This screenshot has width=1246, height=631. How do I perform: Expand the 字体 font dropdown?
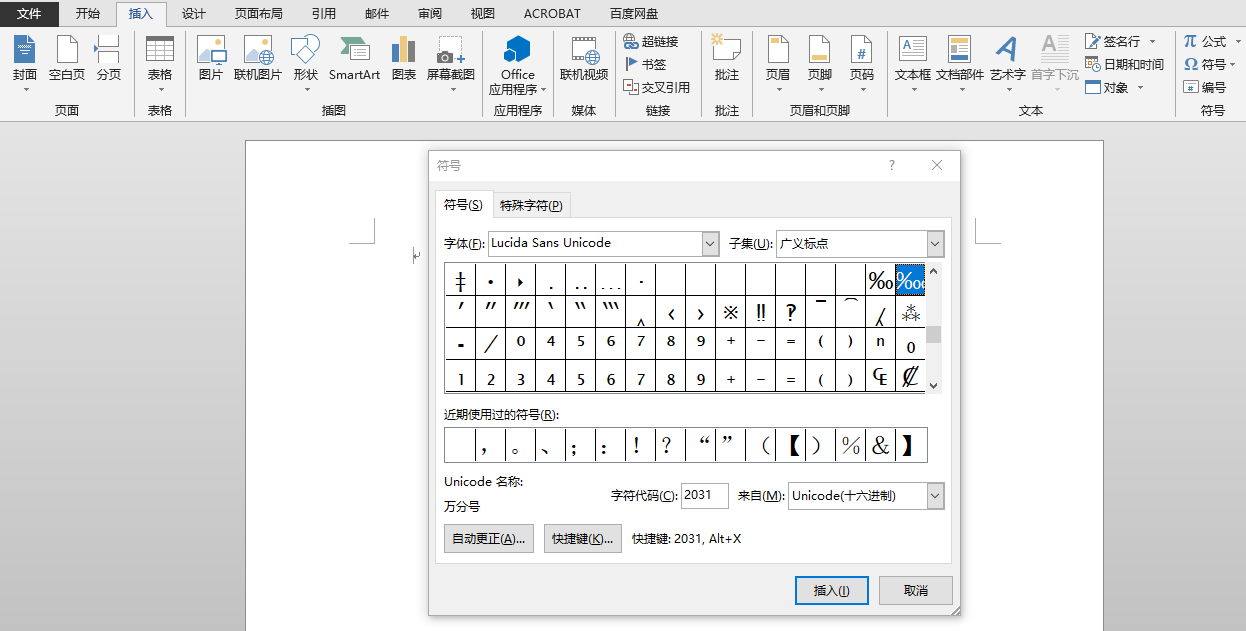pyautogui.click(x=711, y=243)
